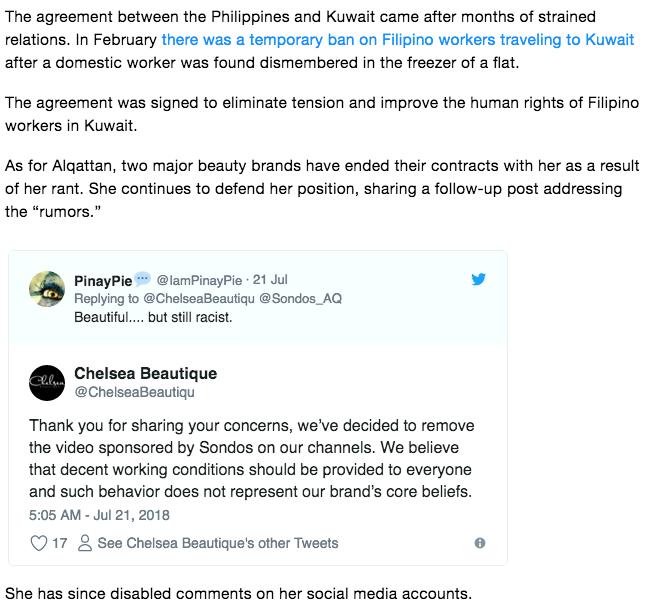
Task: Click the person icon beside other Tweets
Action: tap(85, 543)
